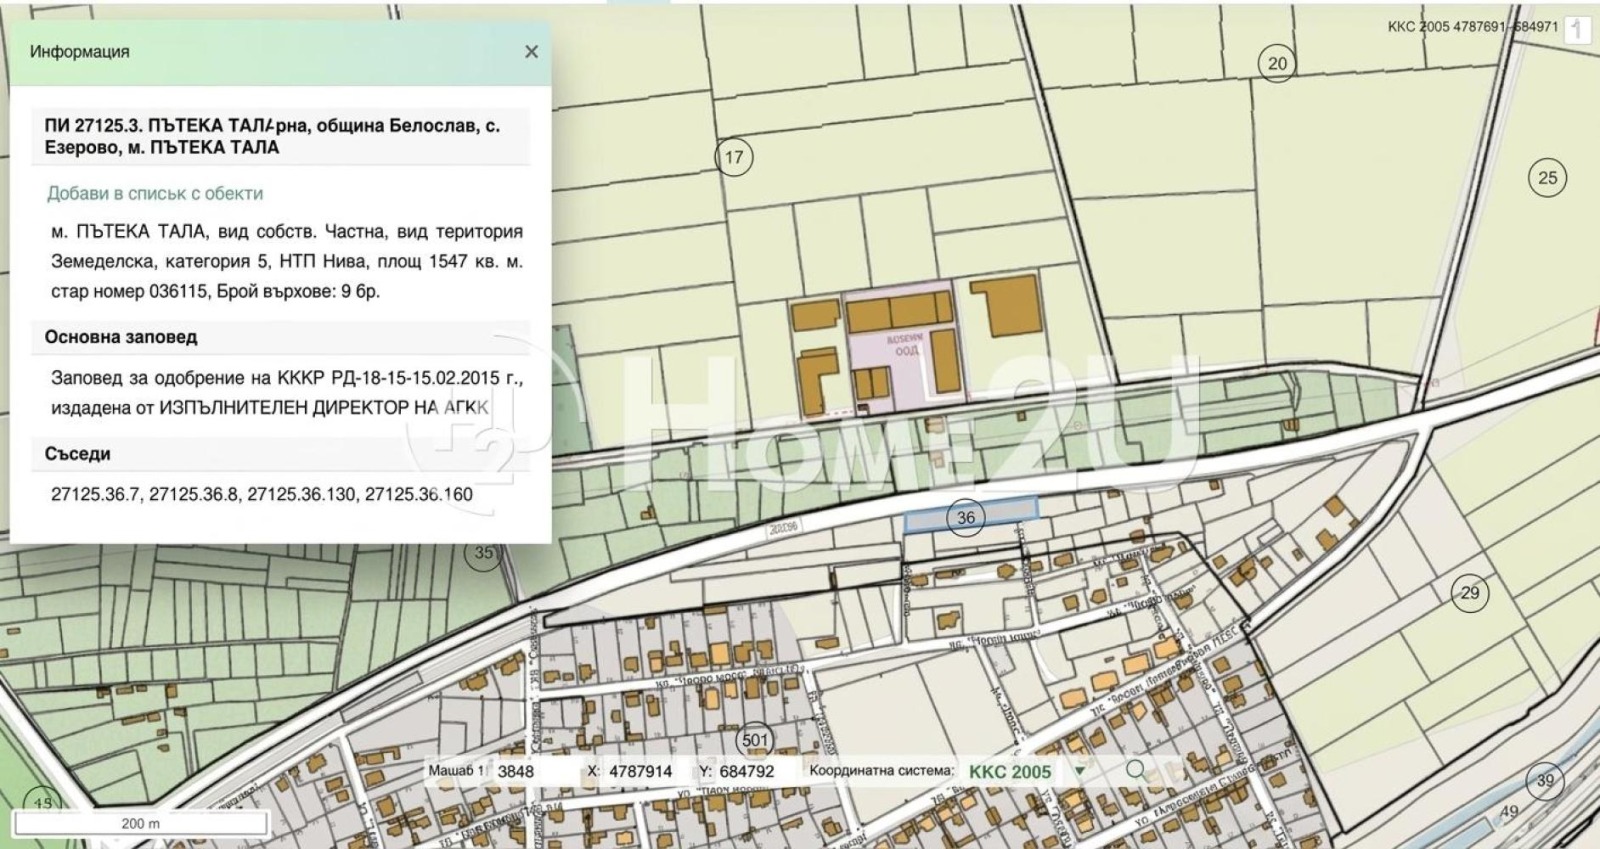Viewport: 1600px width, 849px height.
Task: Open the KKC 2005 coordinate system dropdown
Action: 1010,771
